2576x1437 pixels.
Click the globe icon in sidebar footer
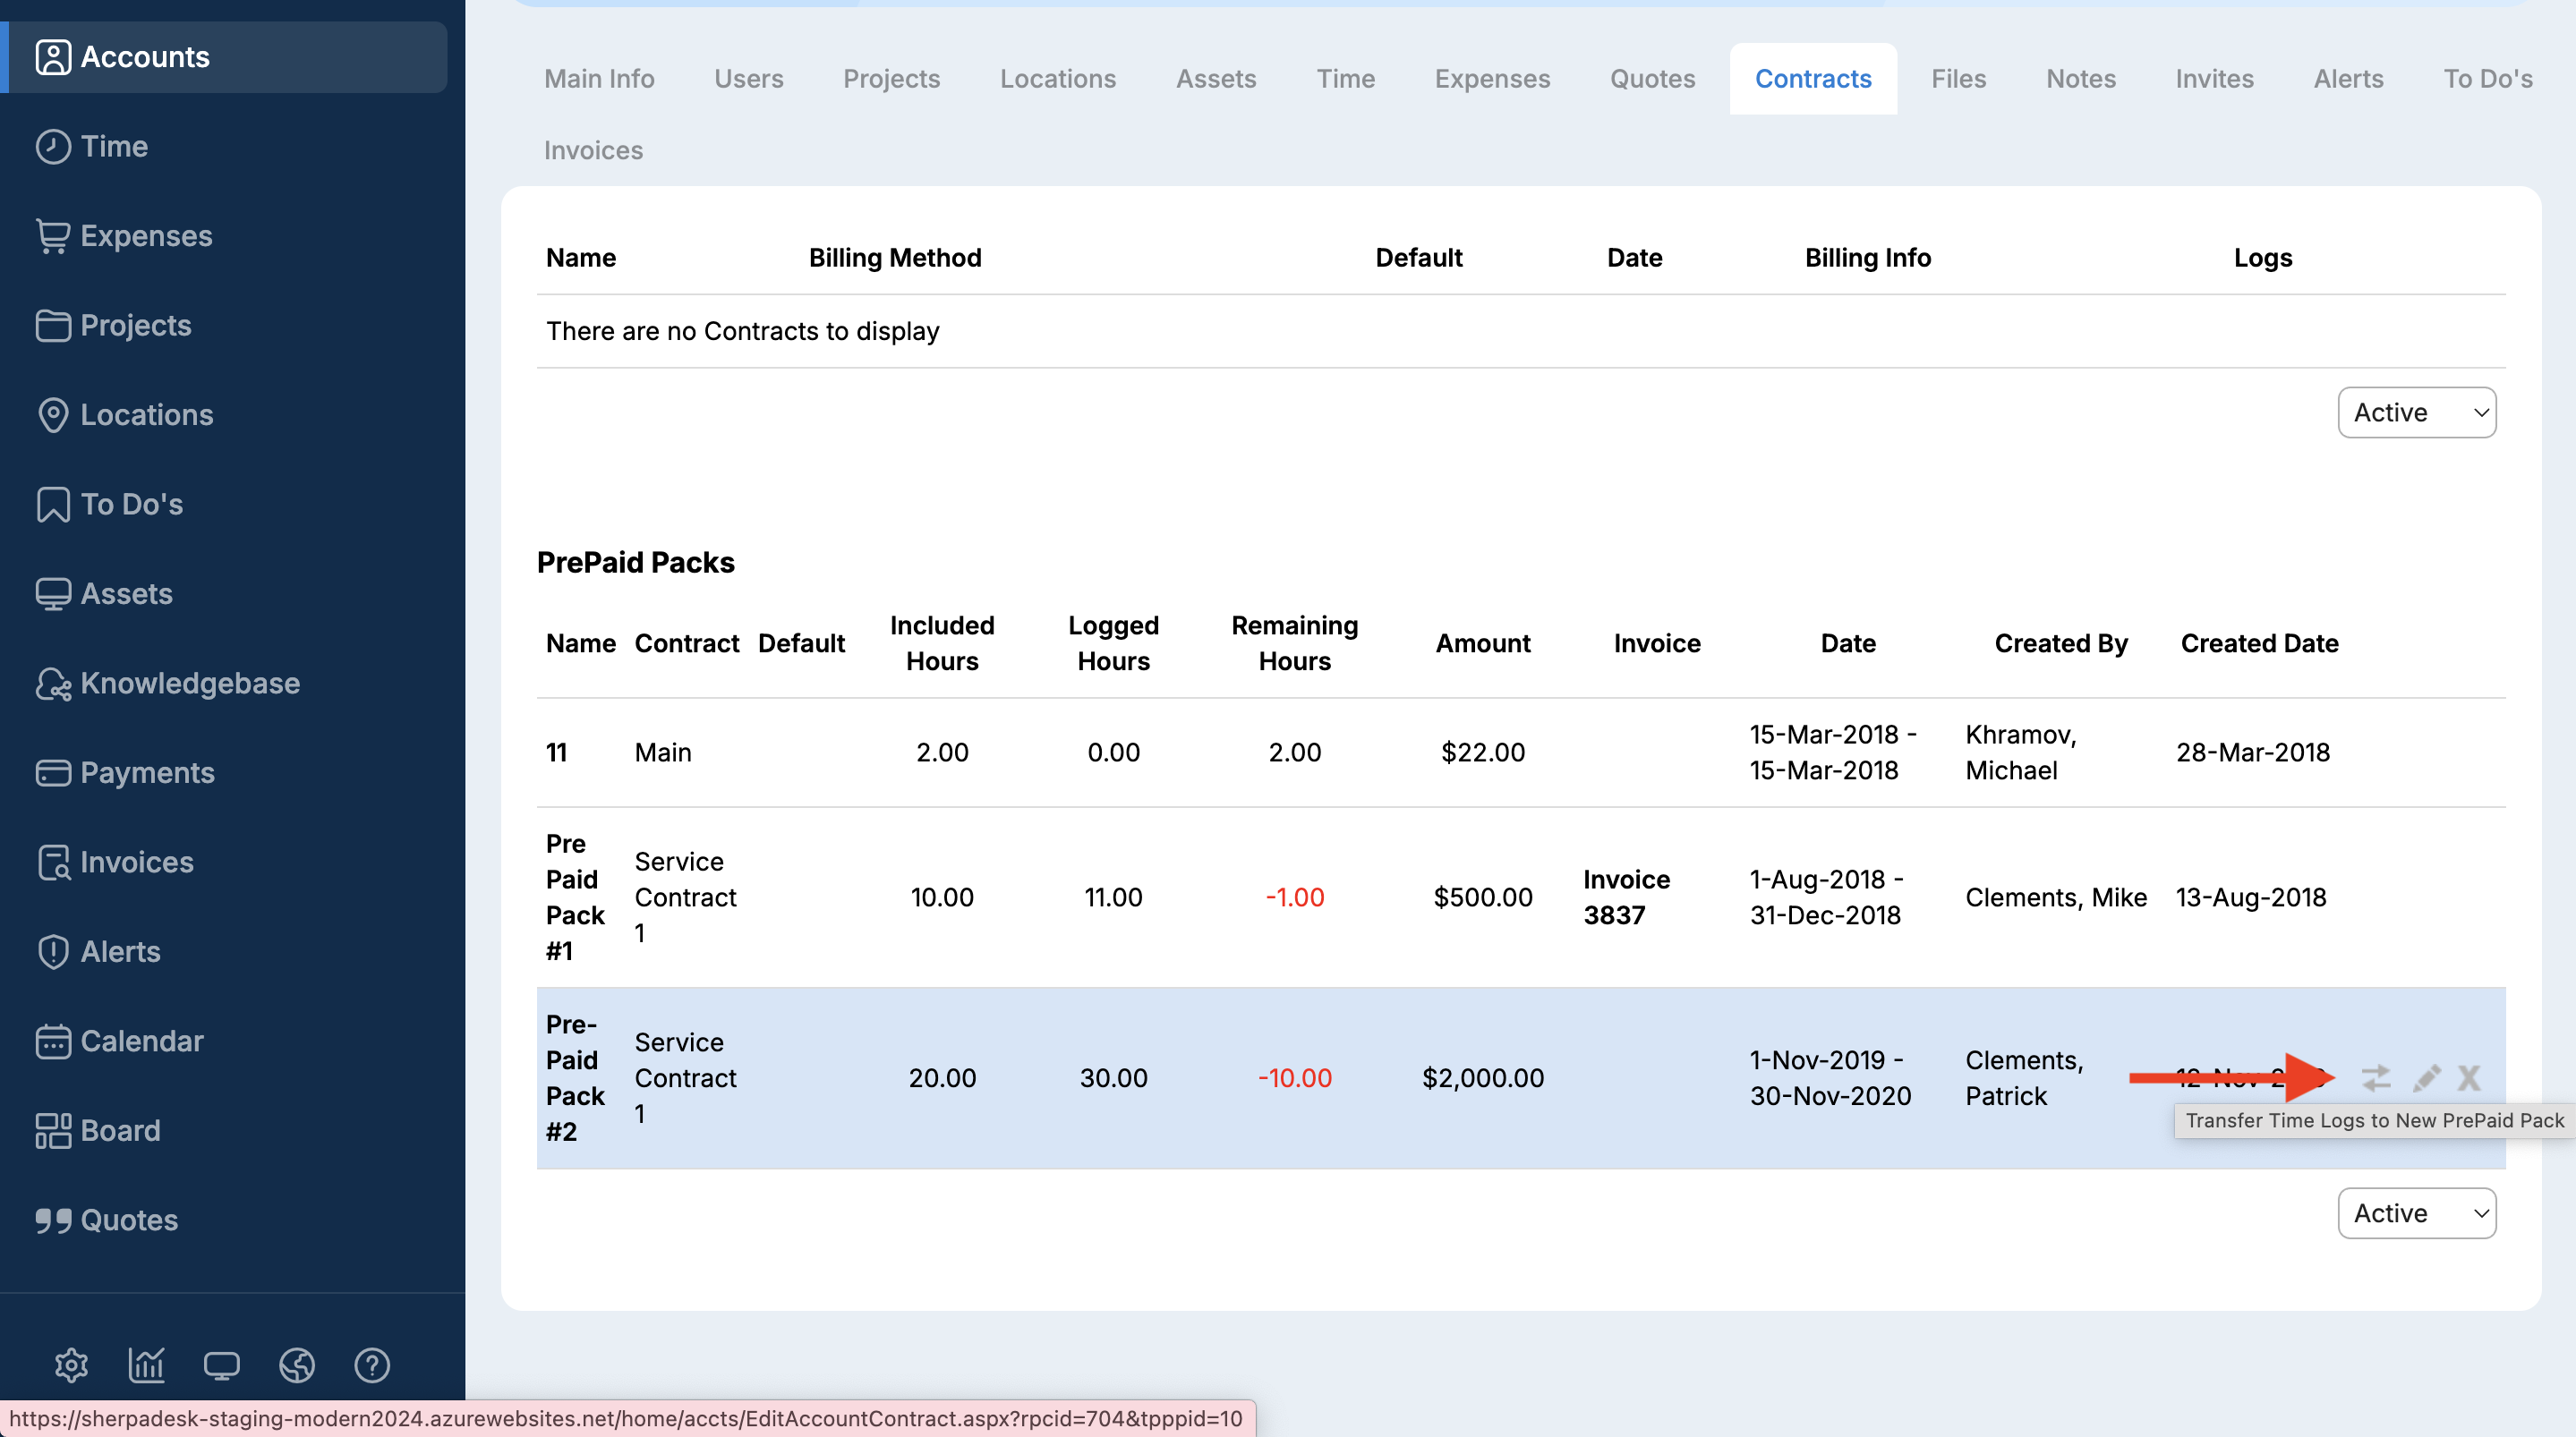click(x=296, y=1365)
